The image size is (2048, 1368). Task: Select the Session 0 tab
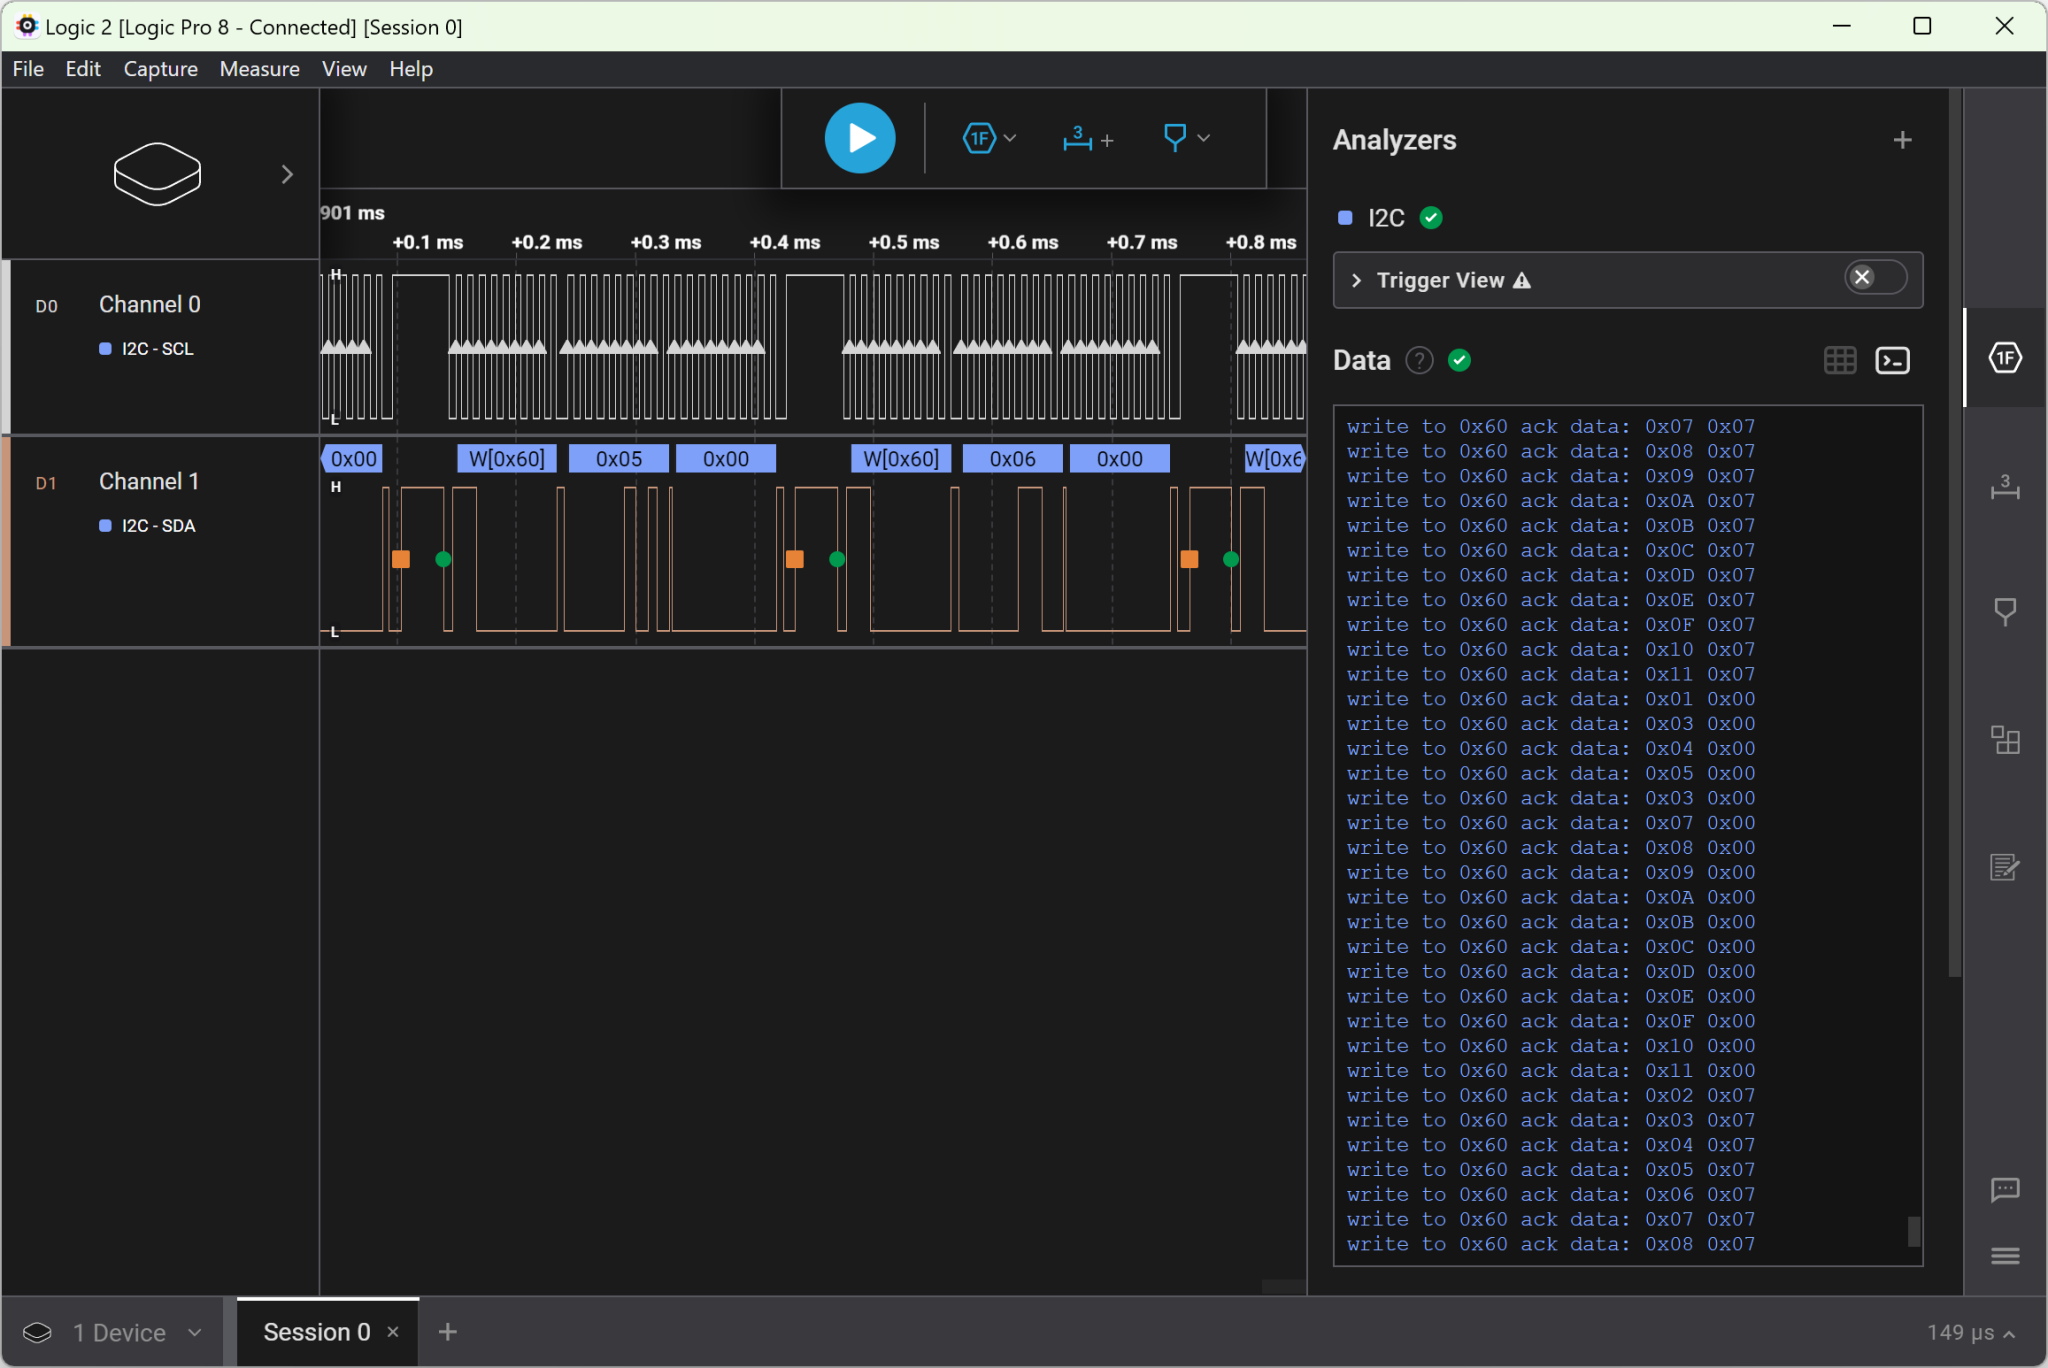coord(316,1332)
